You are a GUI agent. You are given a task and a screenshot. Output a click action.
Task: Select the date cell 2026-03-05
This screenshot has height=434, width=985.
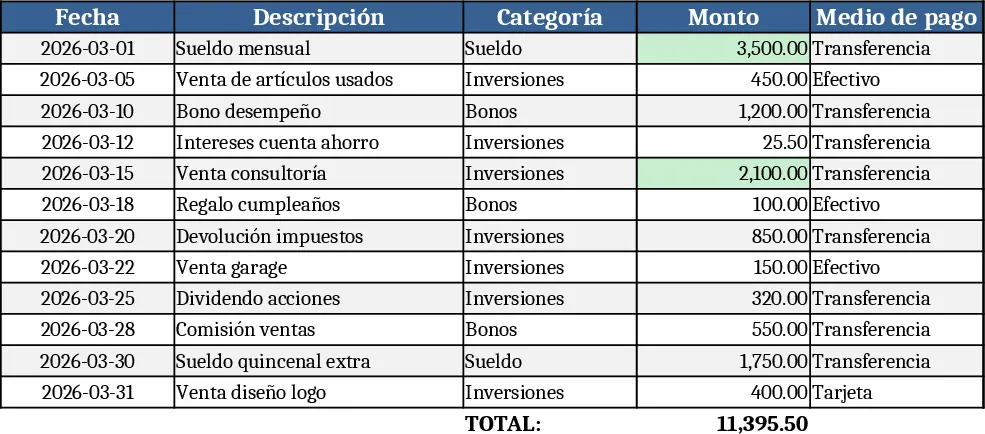coord(87,80)
